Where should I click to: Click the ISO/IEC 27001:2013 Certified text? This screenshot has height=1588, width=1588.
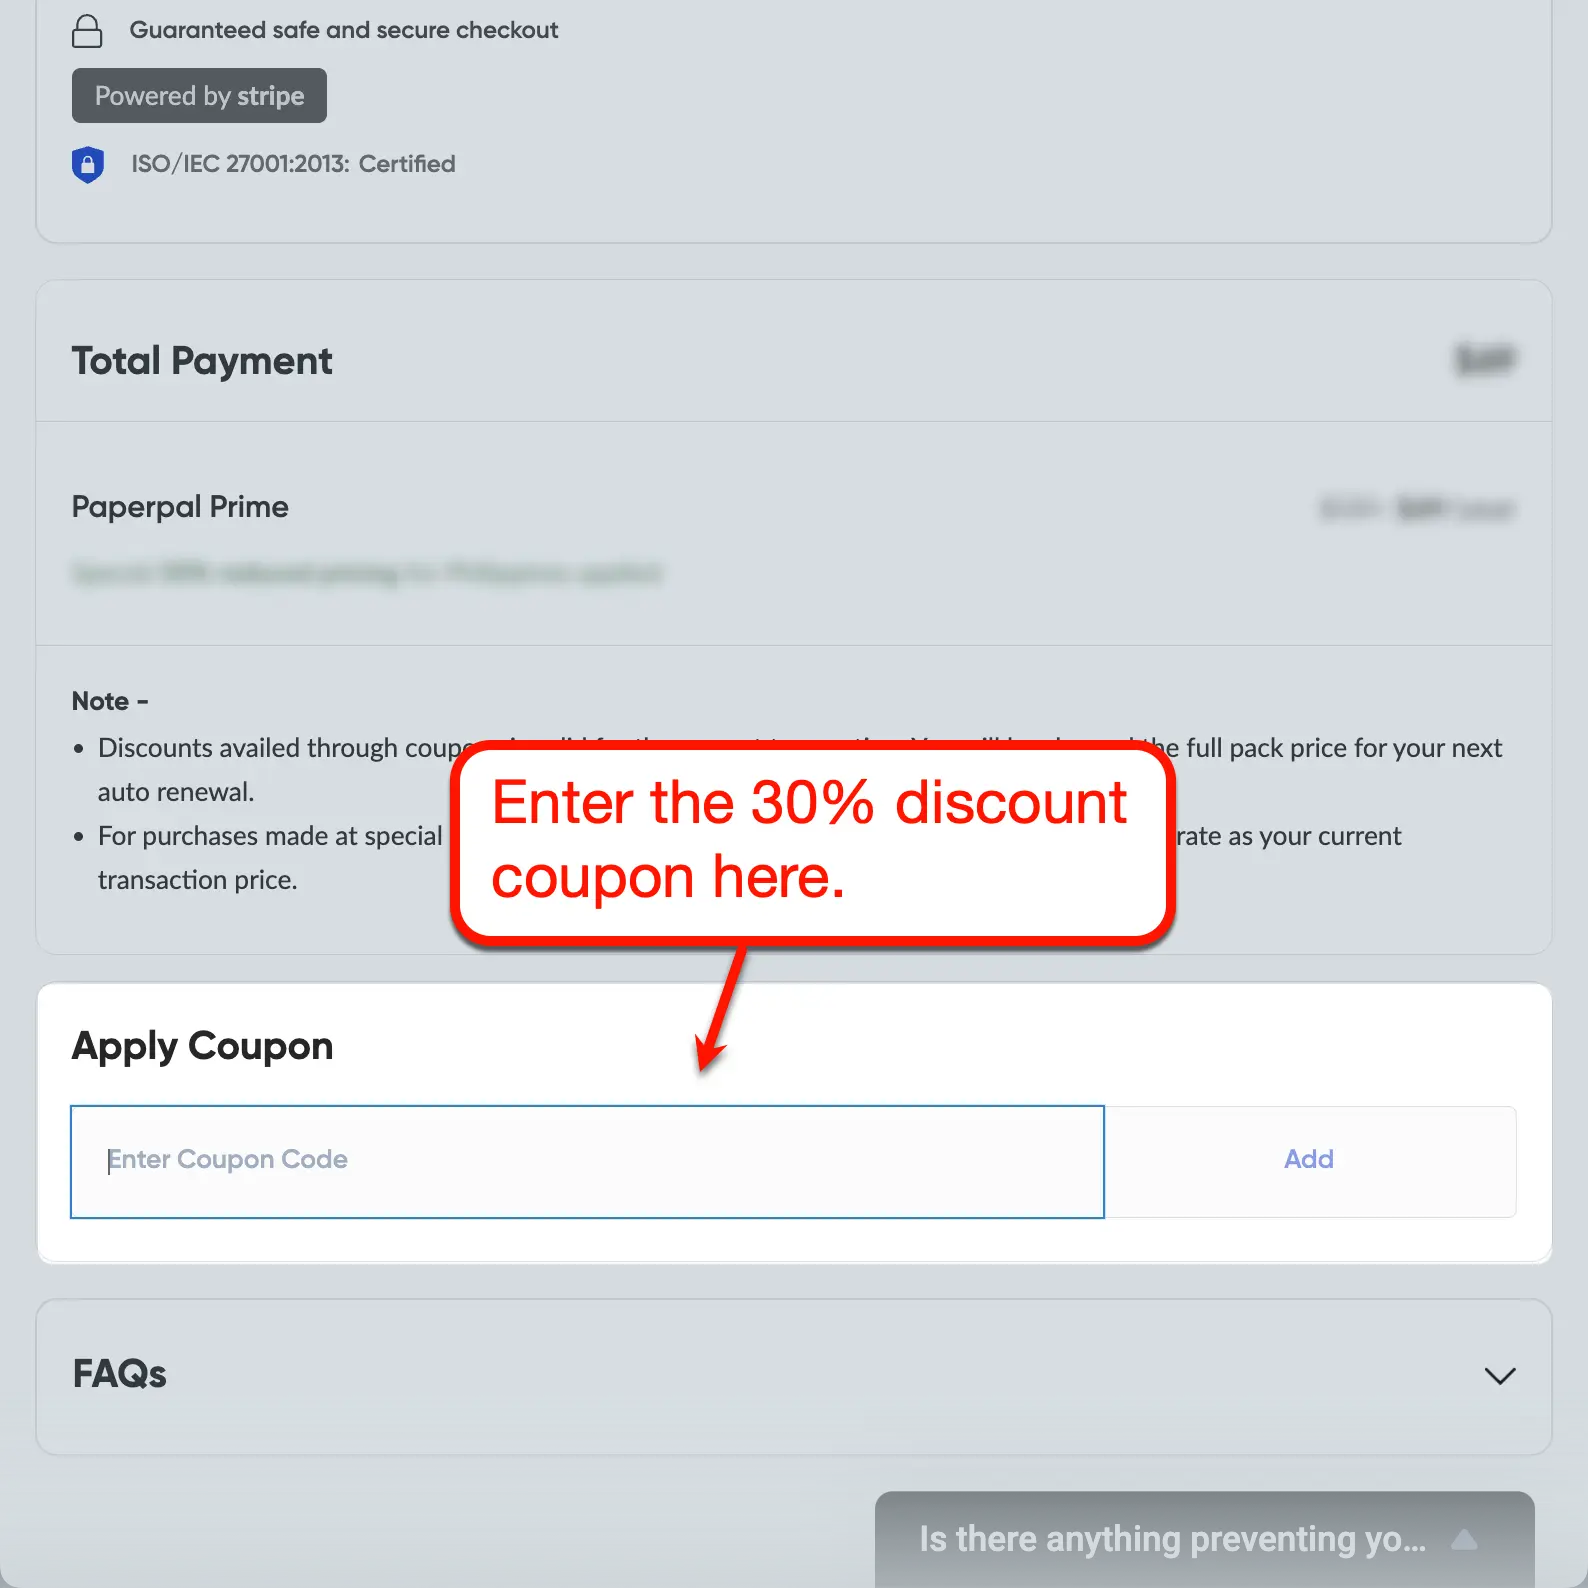(x=292, y=164)
